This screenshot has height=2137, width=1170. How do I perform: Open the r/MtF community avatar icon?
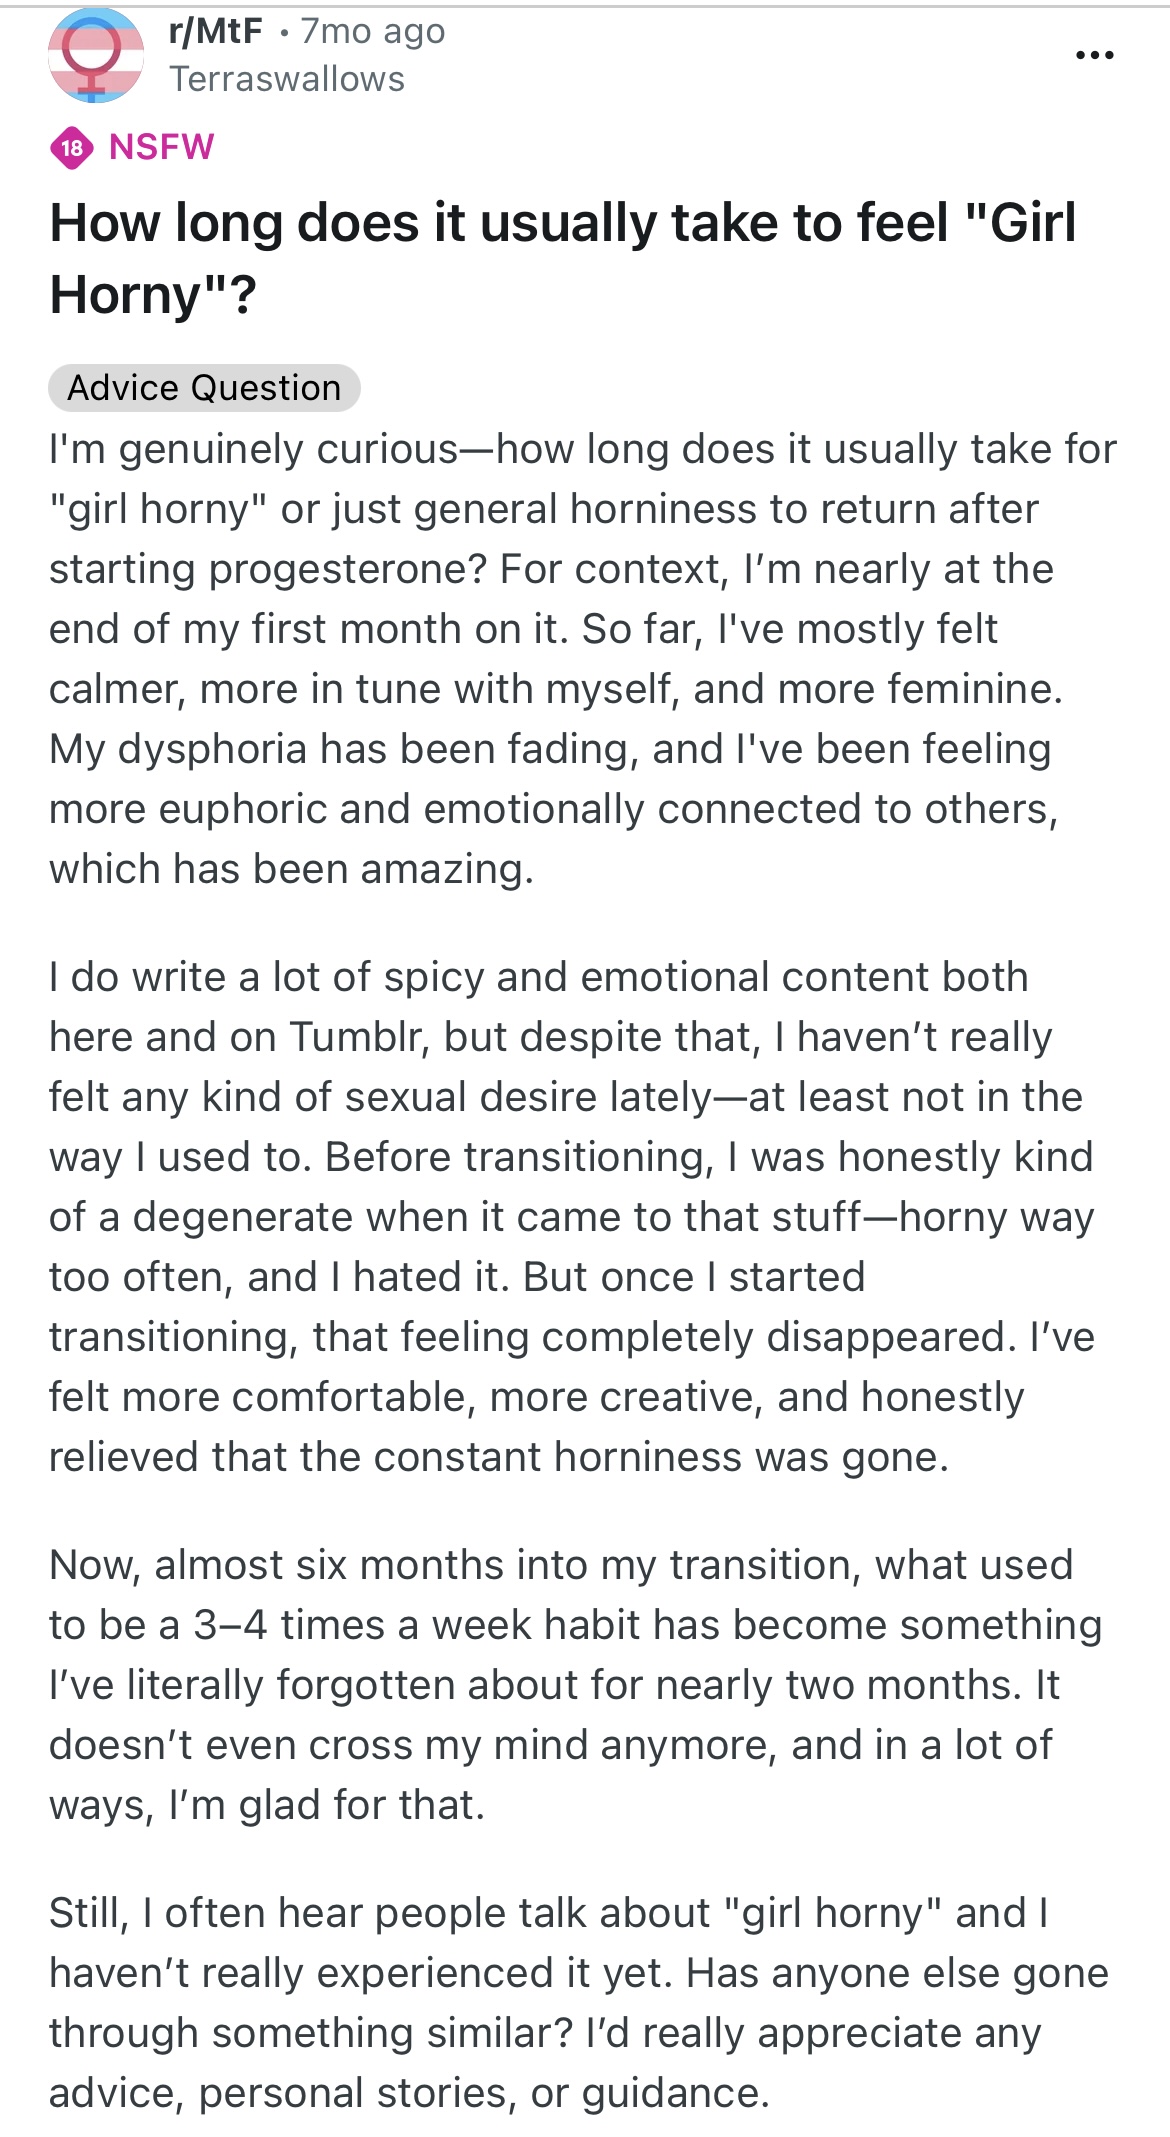pos(96,56)
